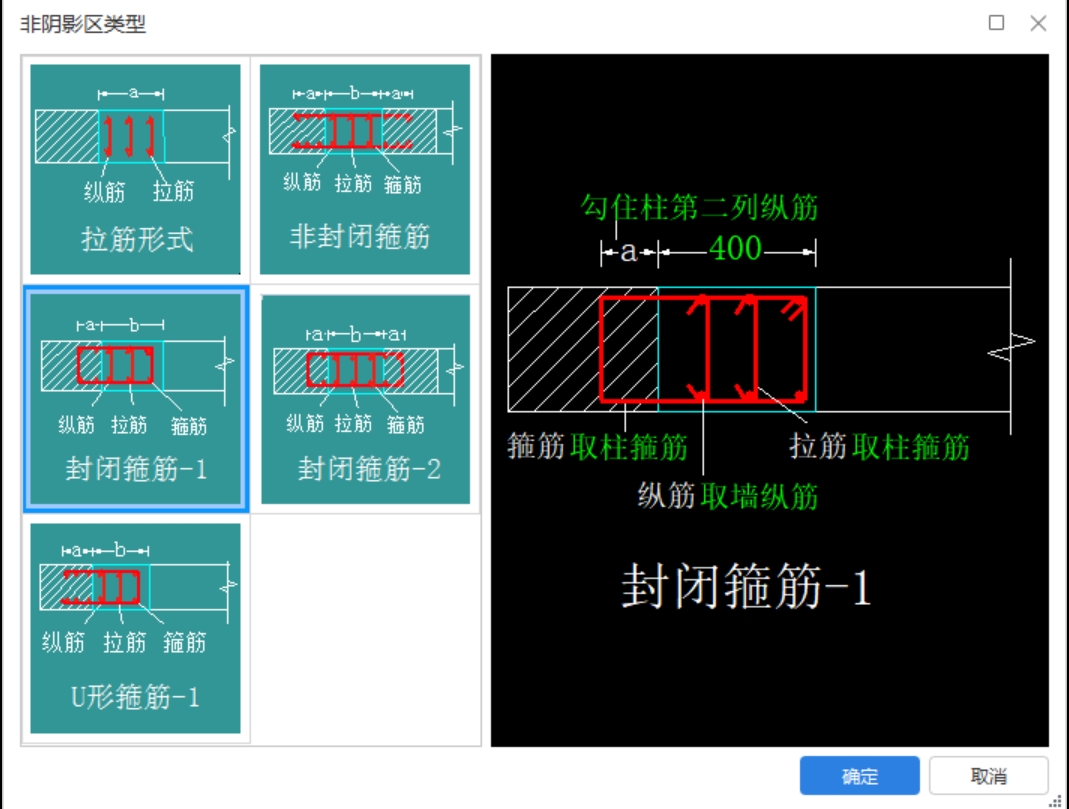Close the 非阴影区类型 dialog
The image size is (1069, 809).
[1038, 23]
